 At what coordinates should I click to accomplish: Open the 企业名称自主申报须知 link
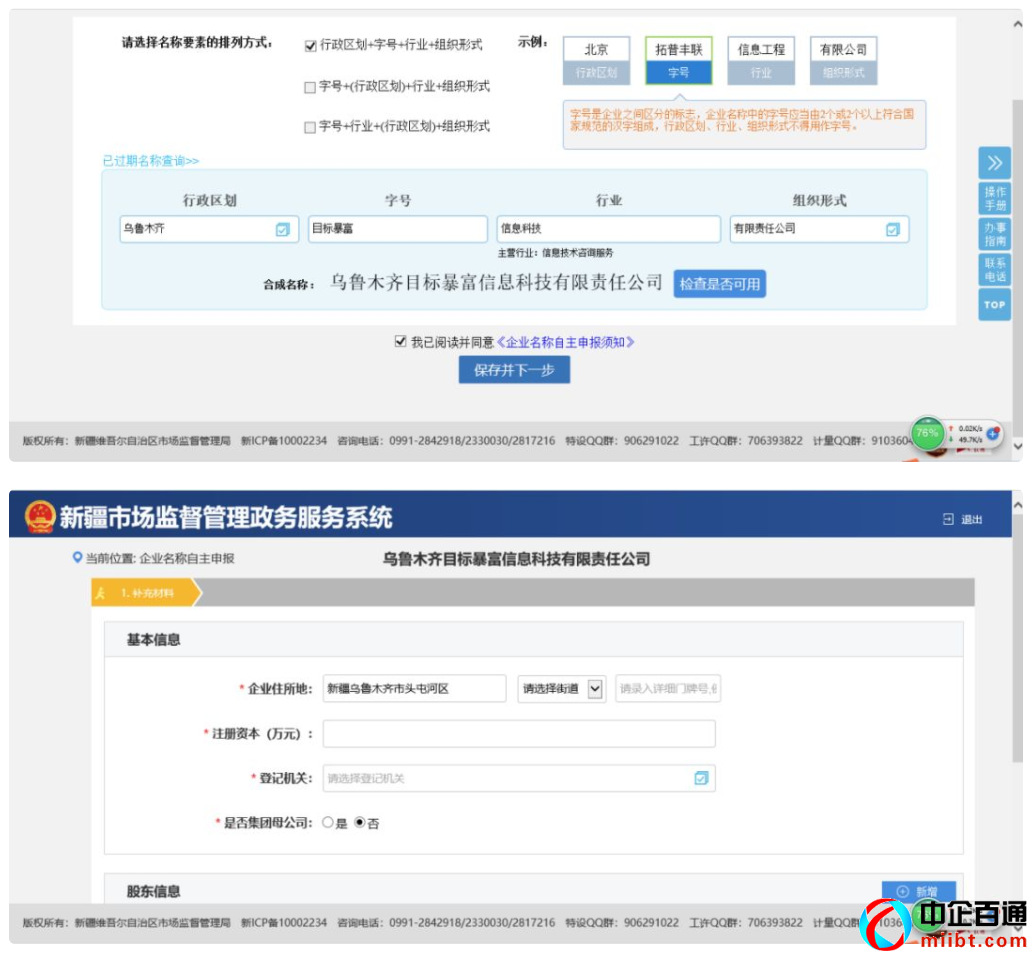[x=566, y=341]
